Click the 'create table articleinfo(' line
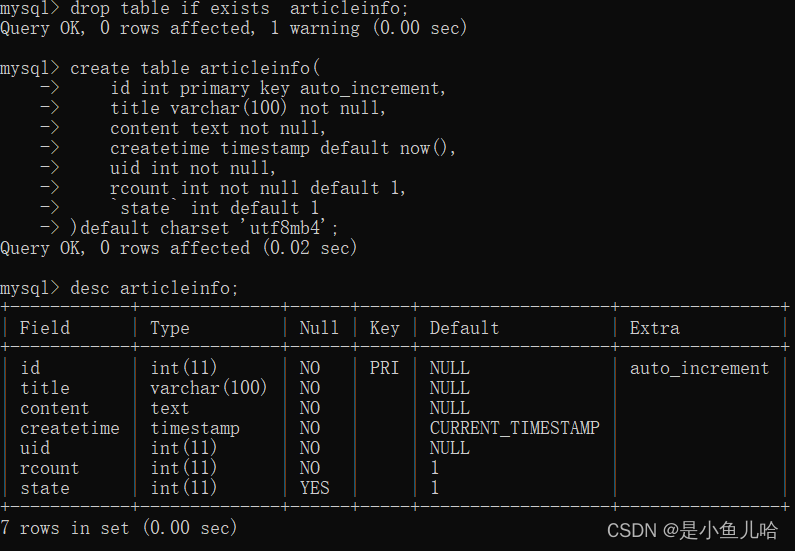Image resolution: width=795 pixels, height=551 pixels. coord(160,68)
